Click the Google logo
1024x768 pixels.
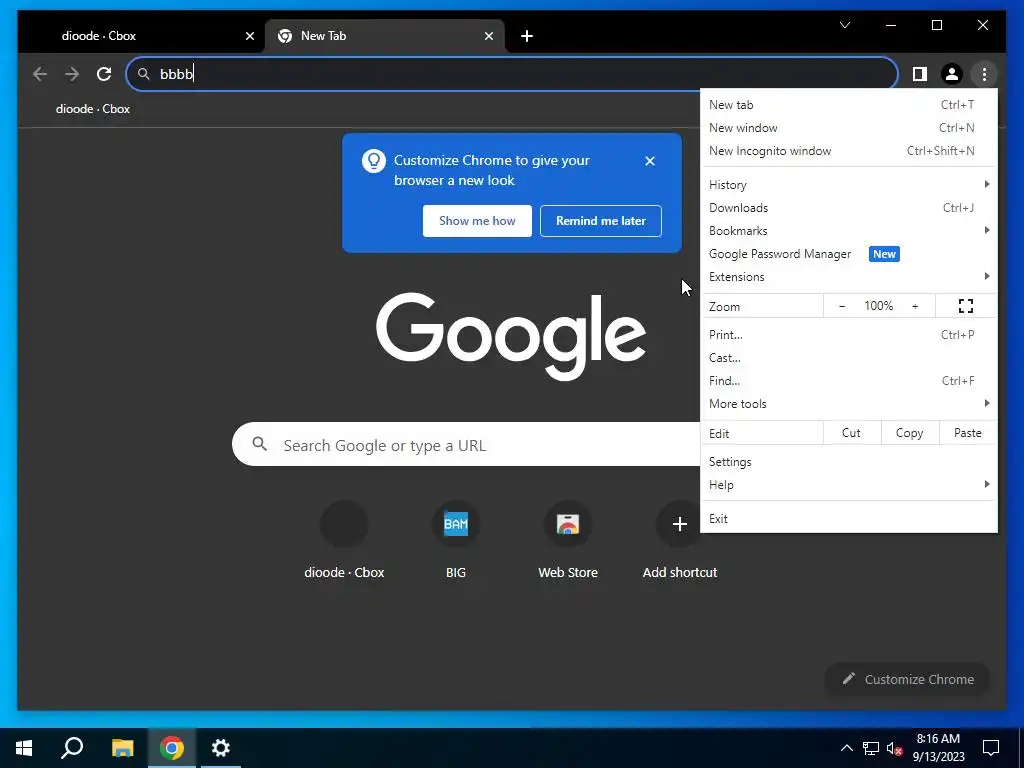[511, 335]
